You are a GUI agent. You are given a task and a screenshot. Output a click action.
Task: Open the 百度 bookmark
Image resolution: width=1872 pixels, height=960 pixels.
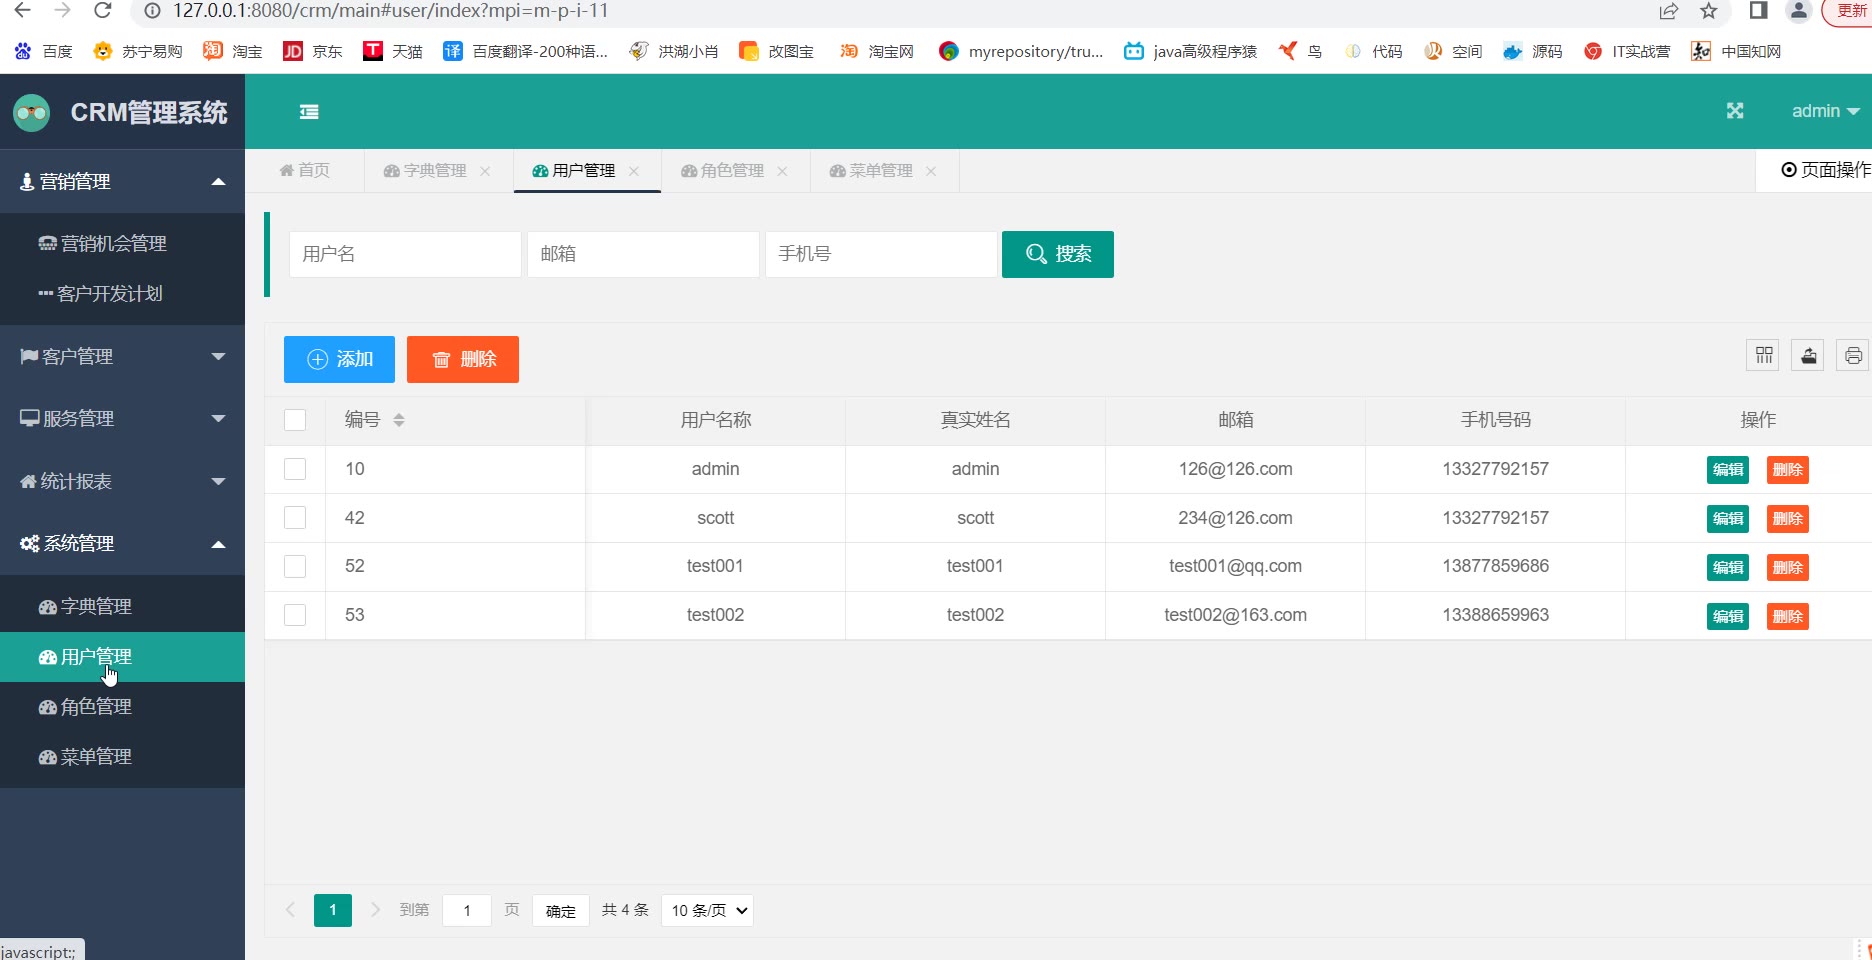44,51
